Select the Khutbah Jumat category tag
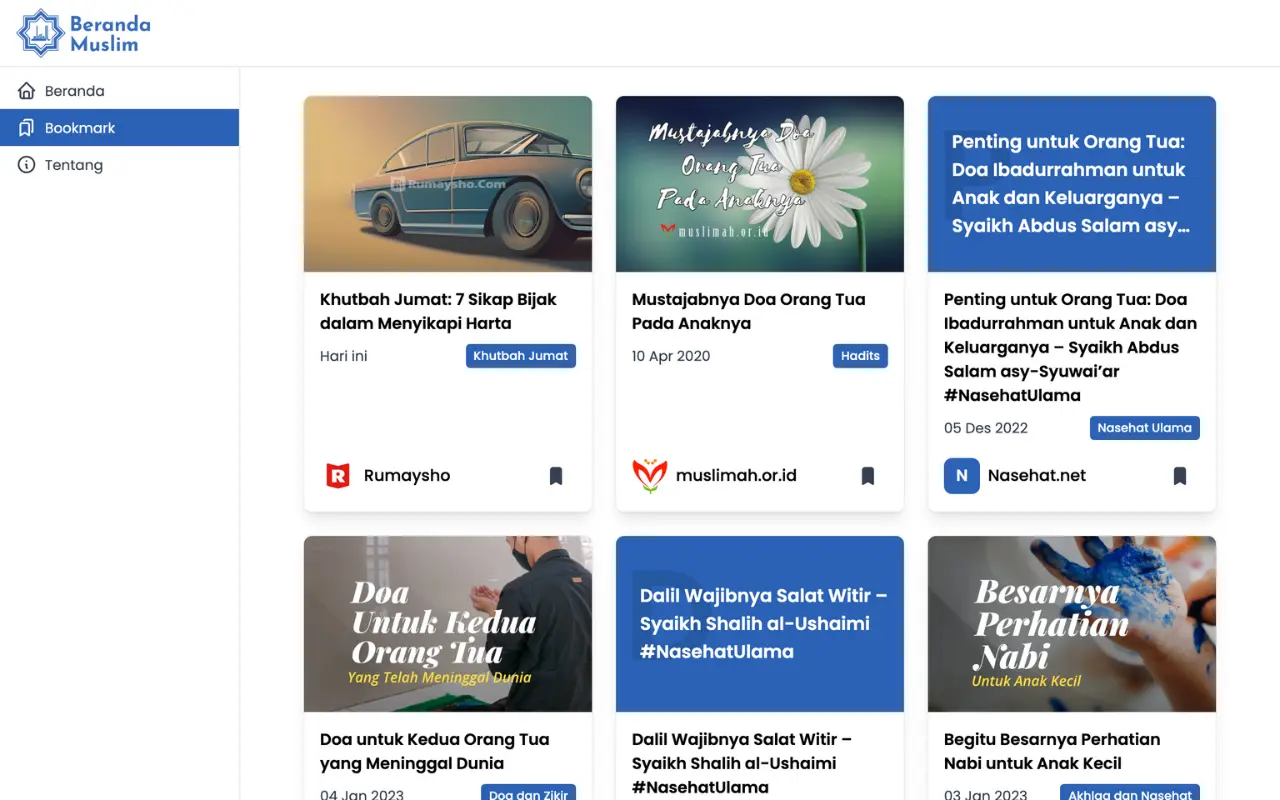This screenshot has height=800, width=1280. point(520,356)
